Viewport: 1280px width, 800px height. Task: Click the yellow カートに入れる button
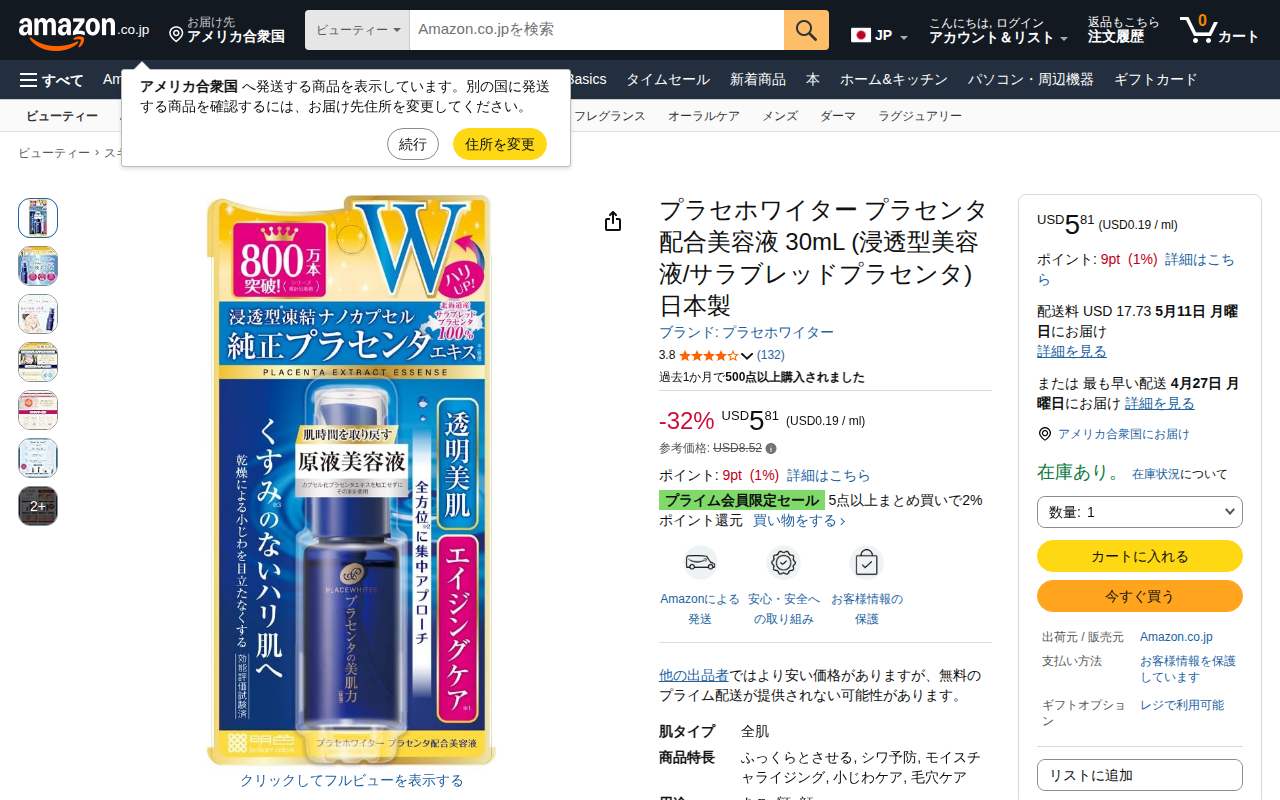click(1140, 556)
